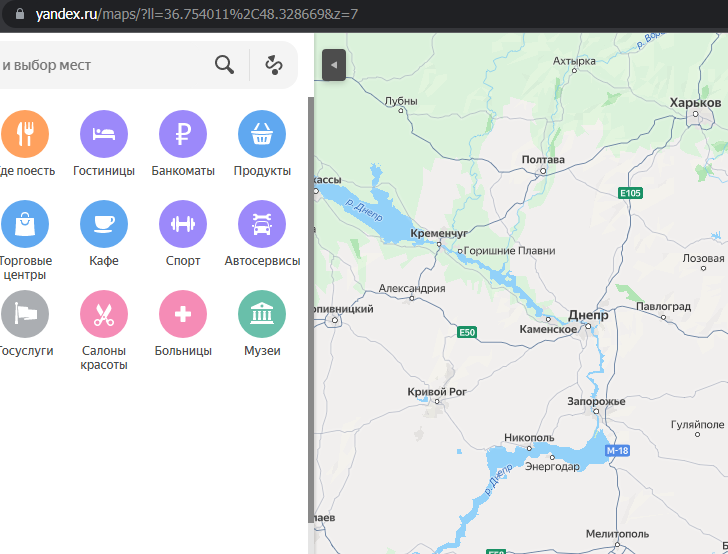Click the Александрия city label
Screen dimensions: 728x554
[412, 288]
